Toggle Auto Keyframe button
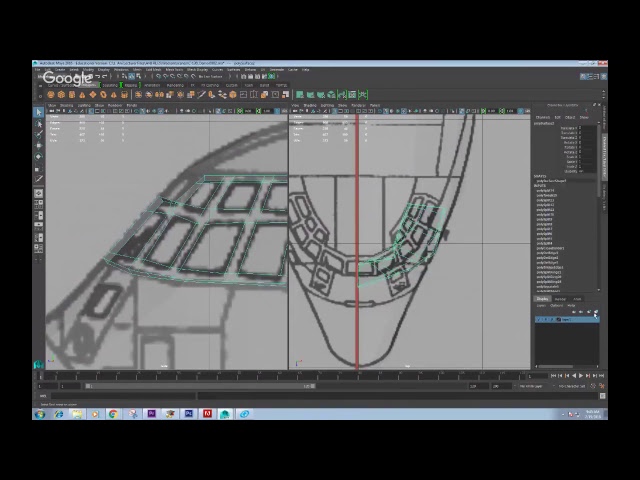The width and height of the screenshot is (640, 480). tap(593, 386)
